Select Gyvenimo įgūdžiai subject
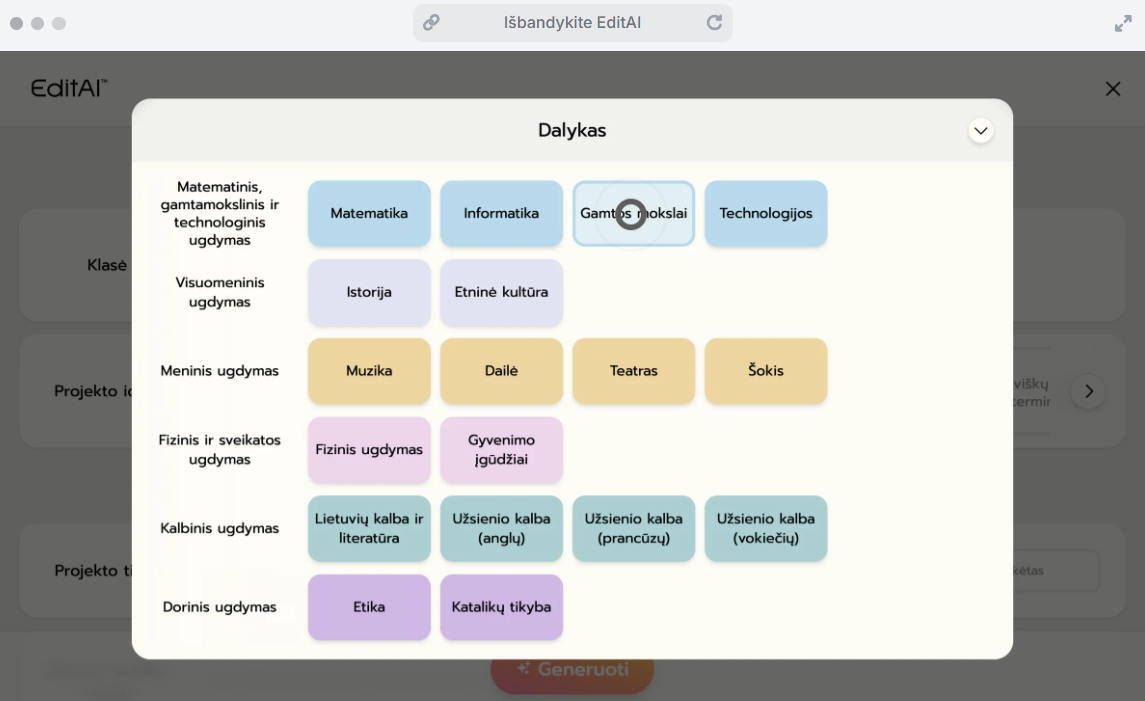The height and width of the screenshot is (701, 1145). pos(501,450)
